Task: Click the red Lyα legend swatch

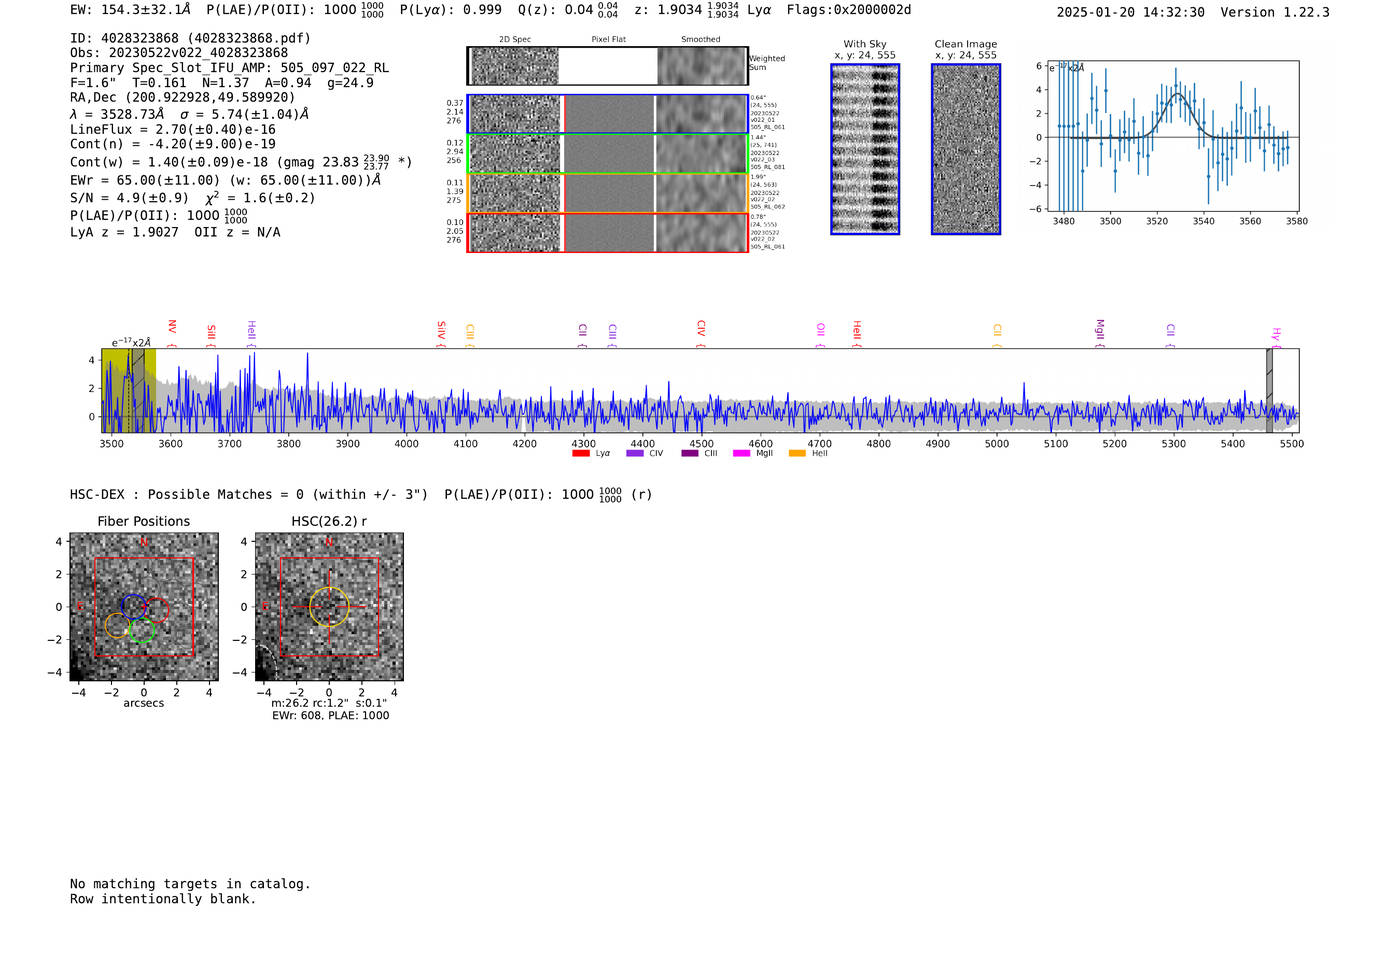Action: pos(580,453)
